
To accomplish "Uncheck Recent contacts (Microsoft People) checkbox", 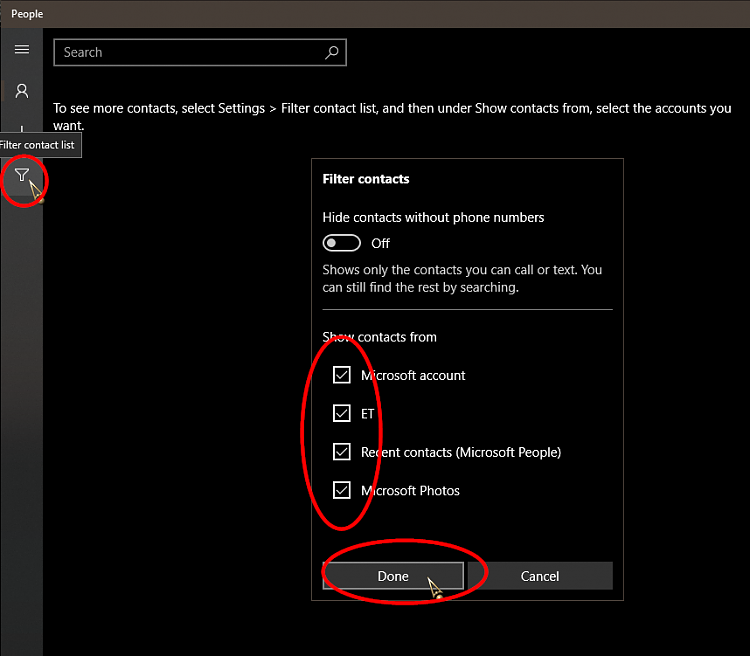I will 342,452.
